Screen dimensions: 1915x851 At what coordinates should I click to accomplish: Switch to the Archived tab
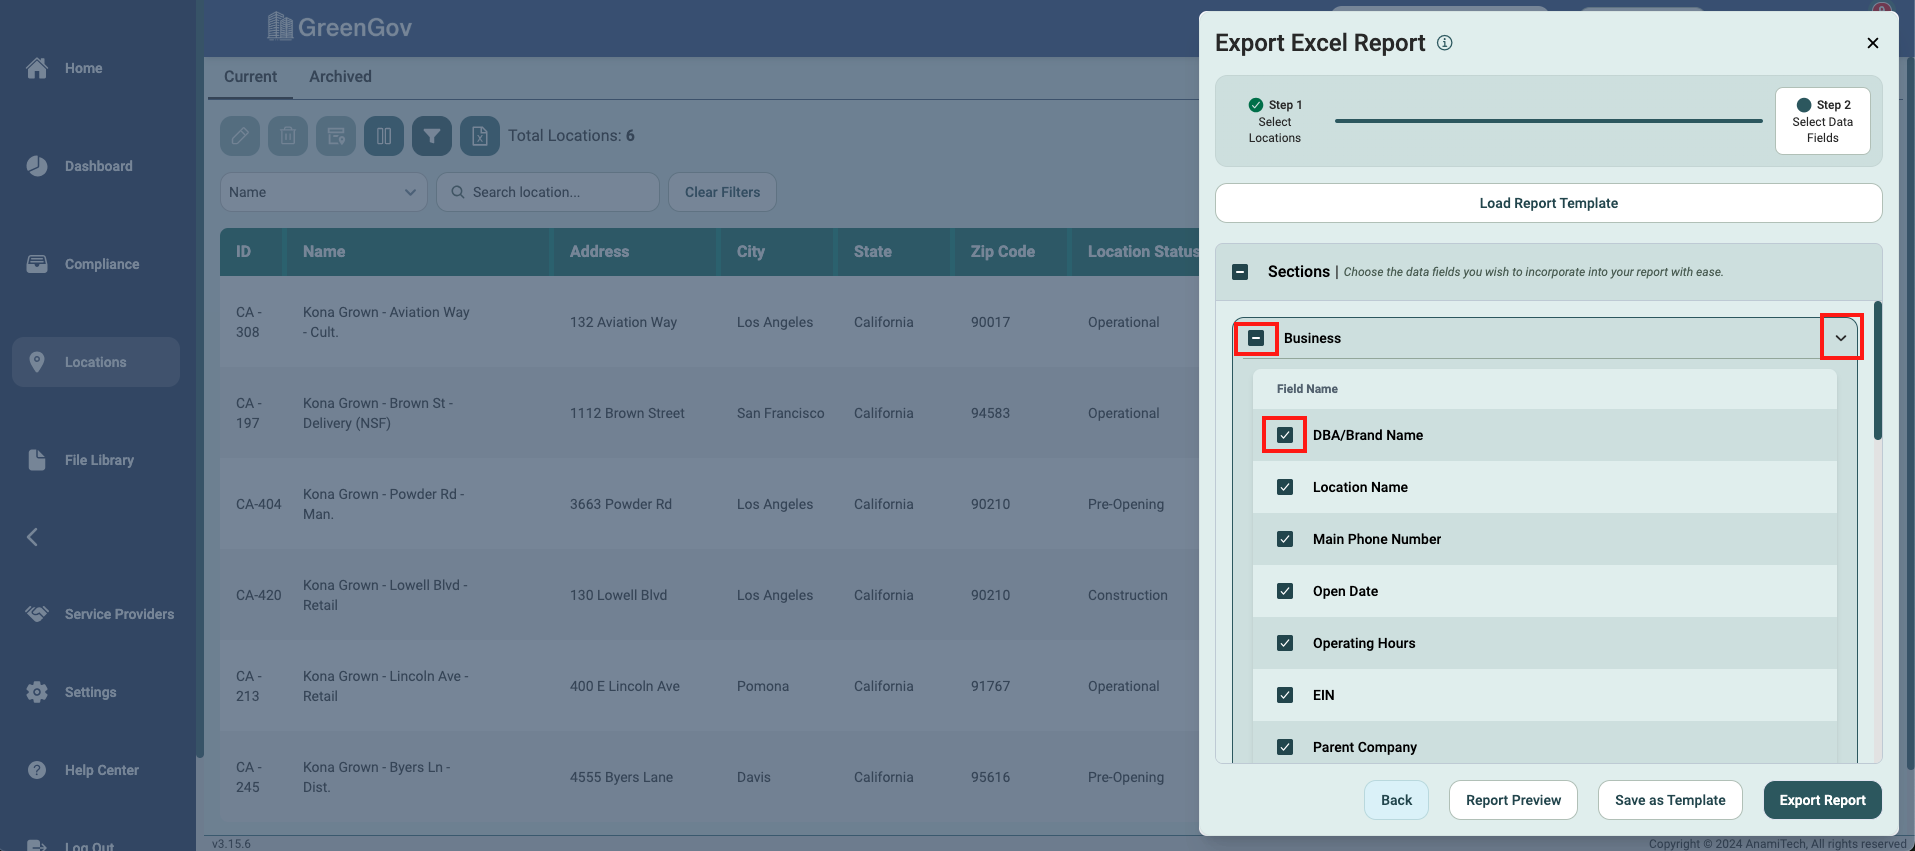(x=340, y=77)
